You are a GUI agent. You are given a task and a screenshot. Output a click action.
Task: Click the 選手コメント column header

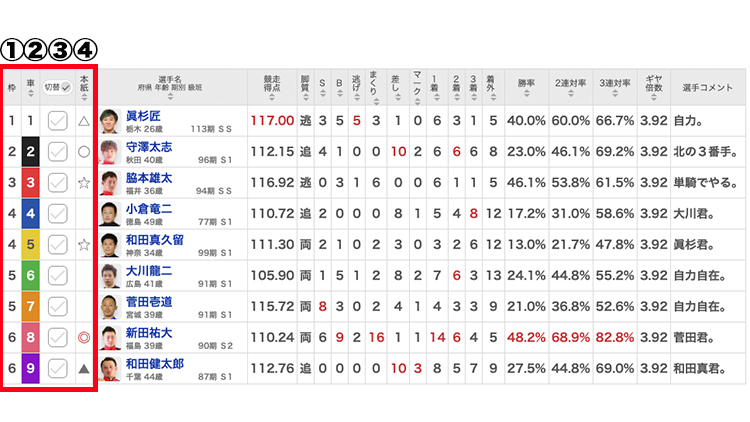coord(708,87)
